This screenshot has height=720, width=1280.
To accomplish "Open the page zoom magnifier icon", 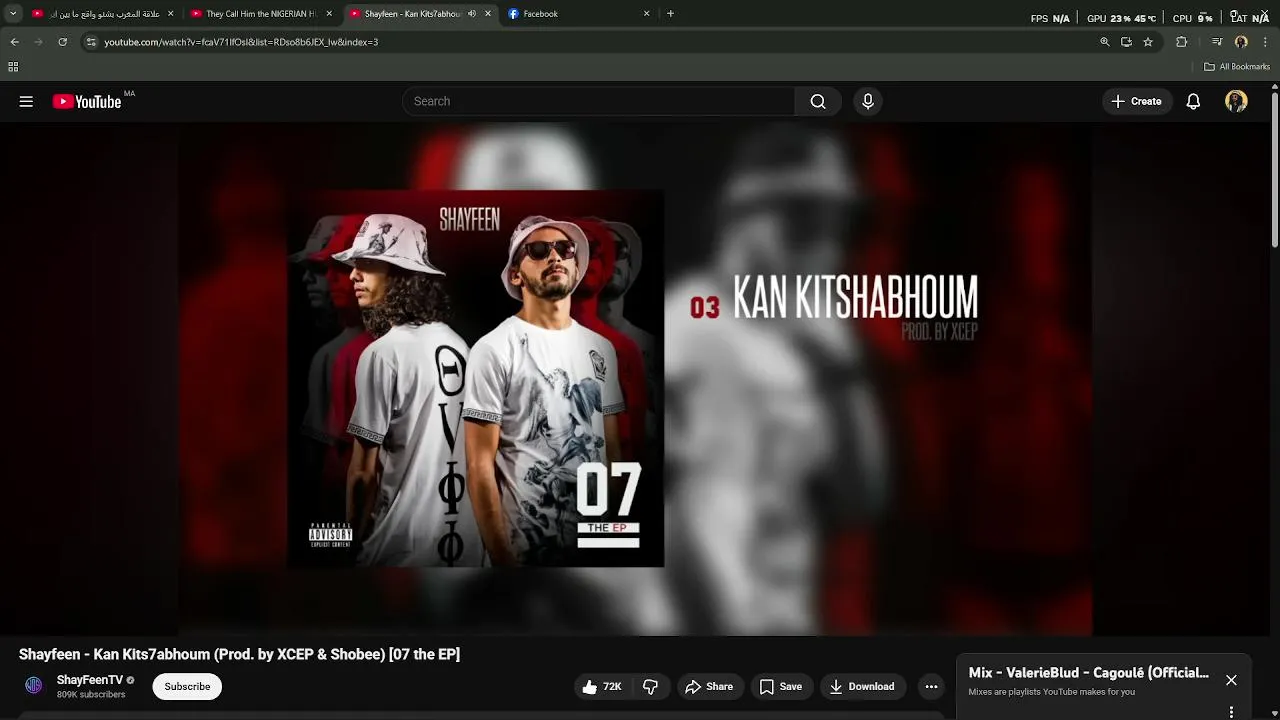I will 1105,42.
